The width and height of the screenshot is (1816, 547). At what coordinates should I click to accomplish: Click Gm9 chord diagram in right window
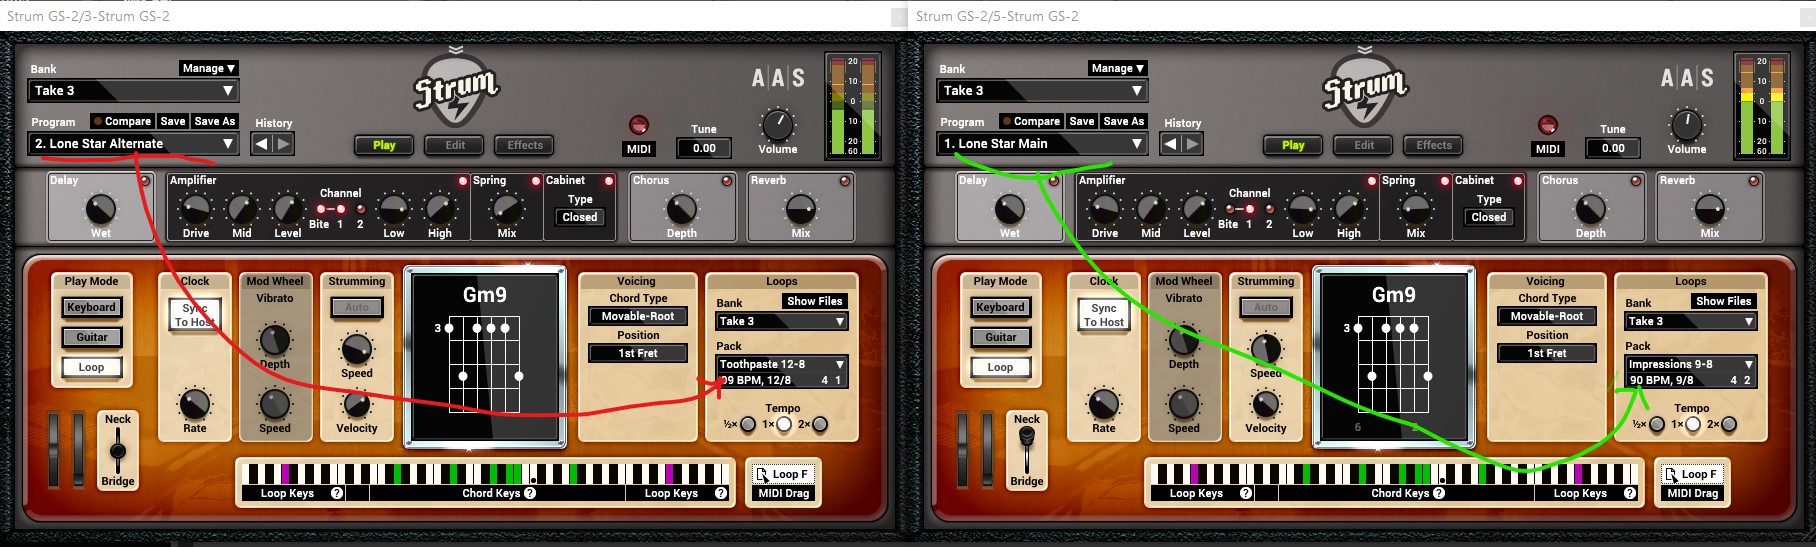point(1393,356)
